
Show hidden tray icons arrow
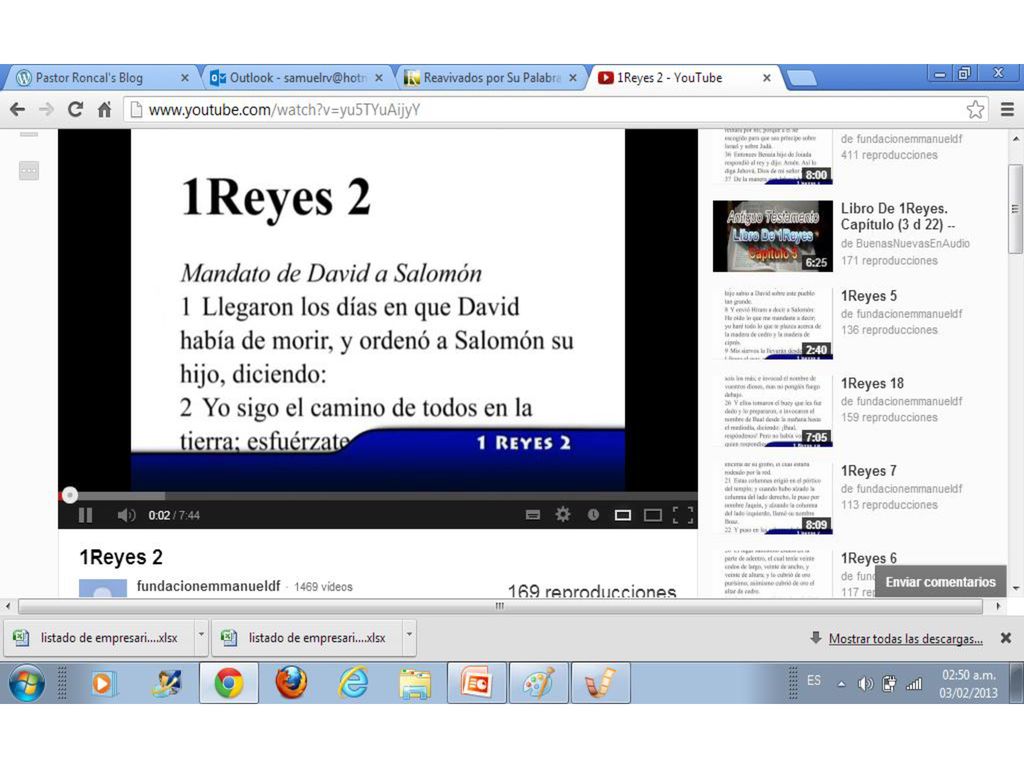coord(841,684)
